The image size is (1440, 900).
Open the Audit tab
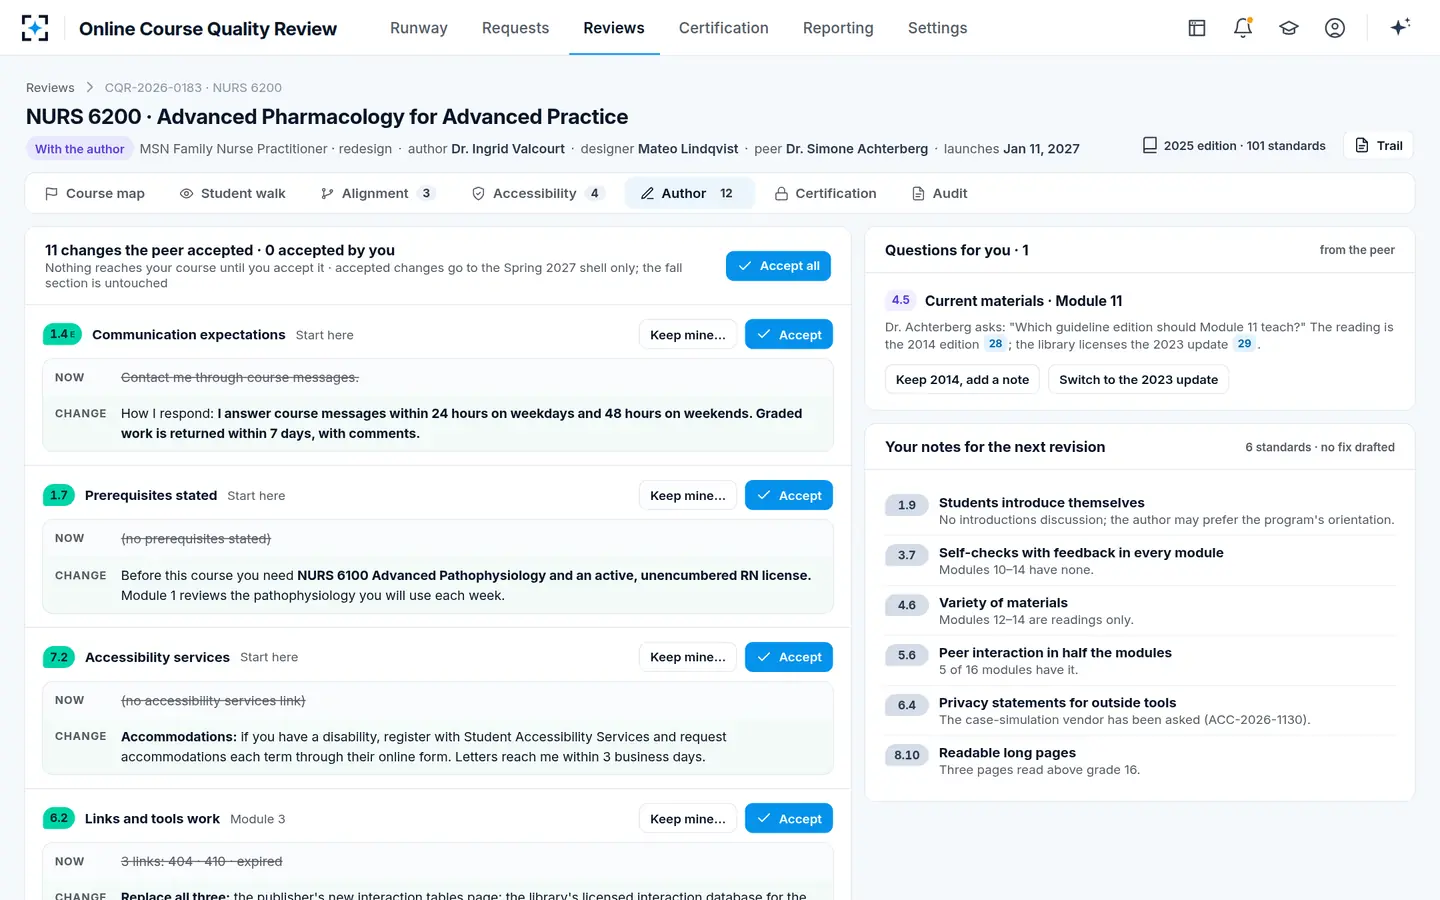coord(940,193)
